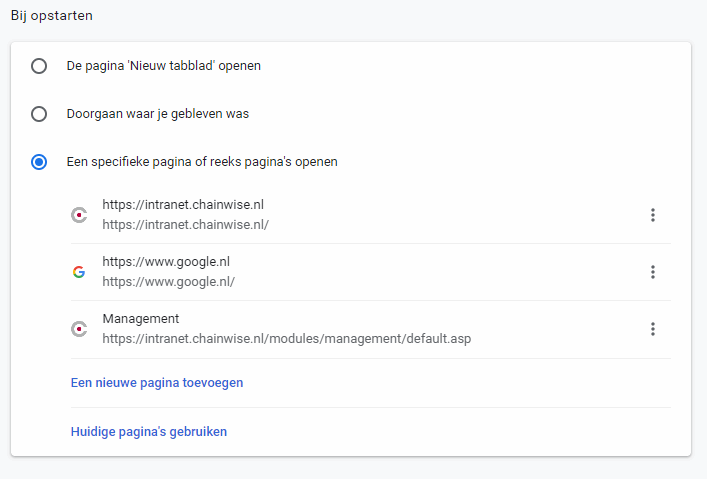Click 'Huidige pagina's gebruiken' link

point(148,432)
